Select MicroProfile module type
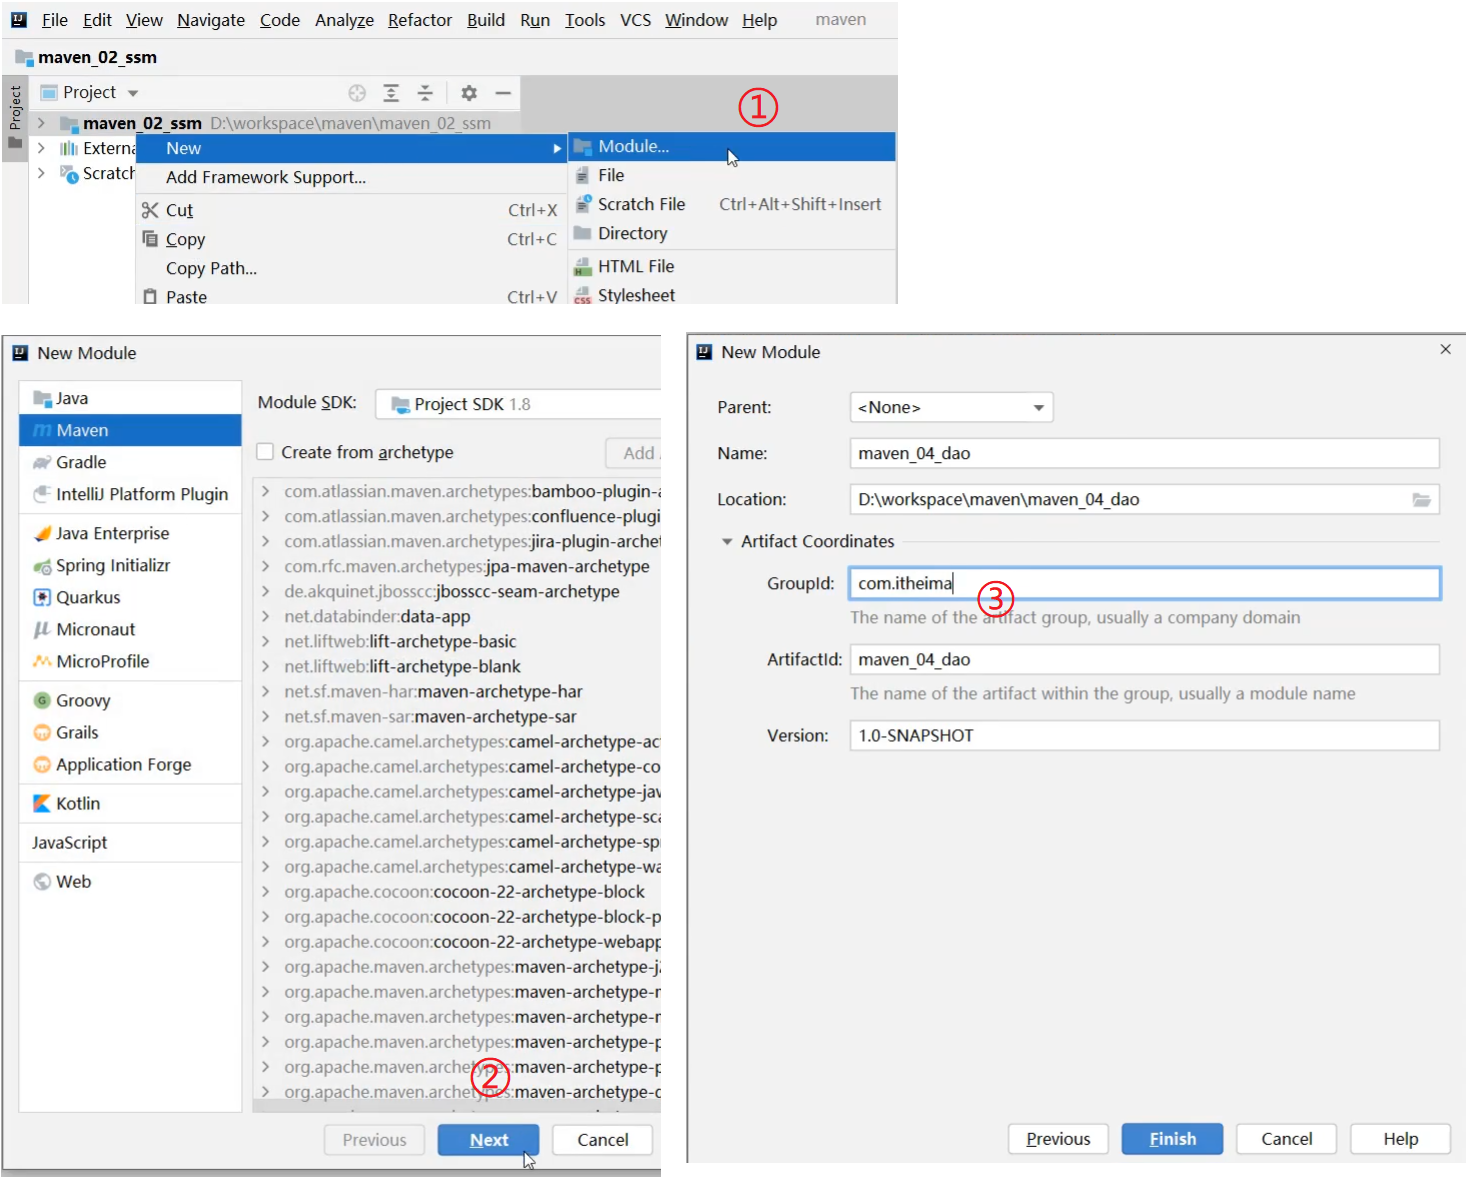Screen dimensions: 1467x1178 pyautogui.click(x=130, y=661)
